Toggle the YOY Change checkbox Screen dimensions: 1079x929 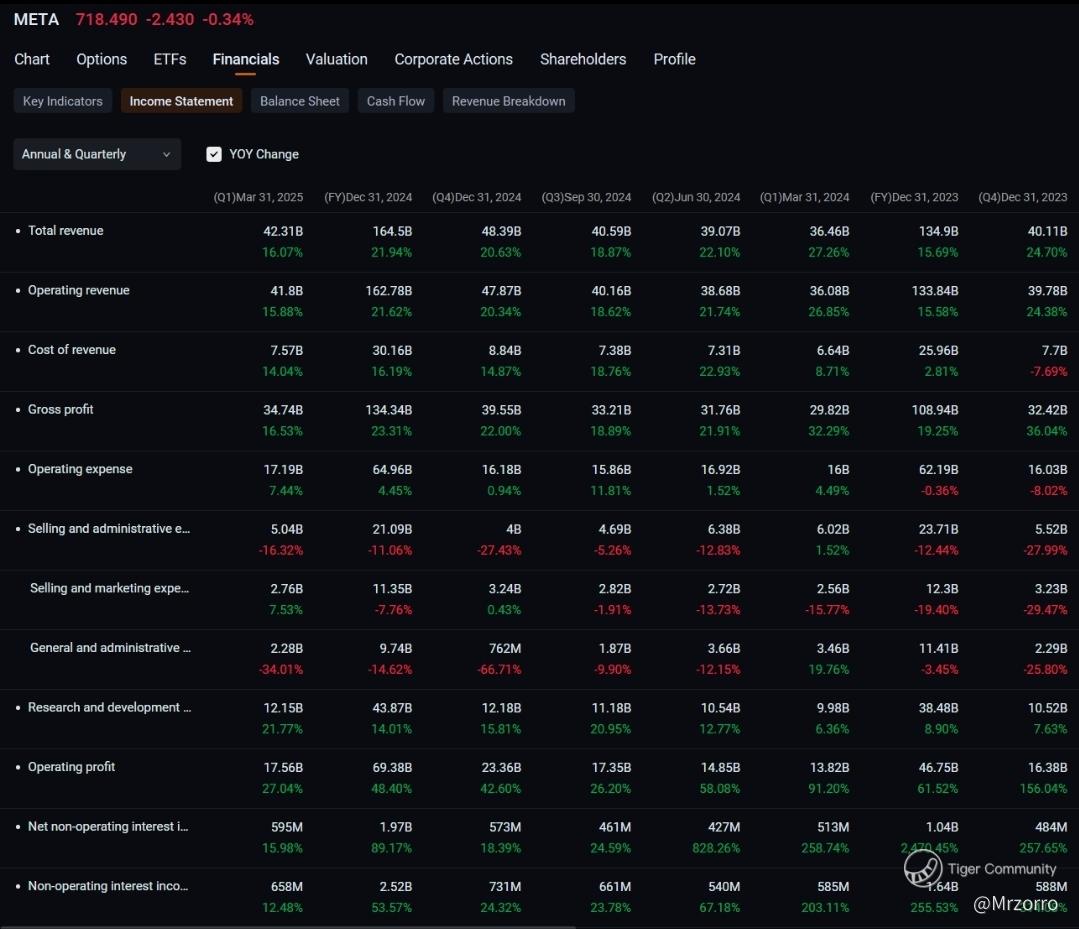click(x=214, y=154)
